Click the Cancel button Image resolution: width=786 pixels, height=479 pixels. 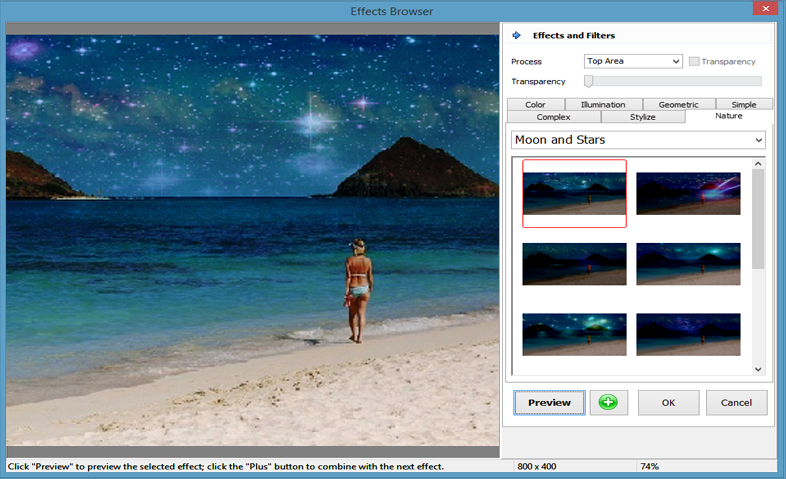tap(736, 402)
